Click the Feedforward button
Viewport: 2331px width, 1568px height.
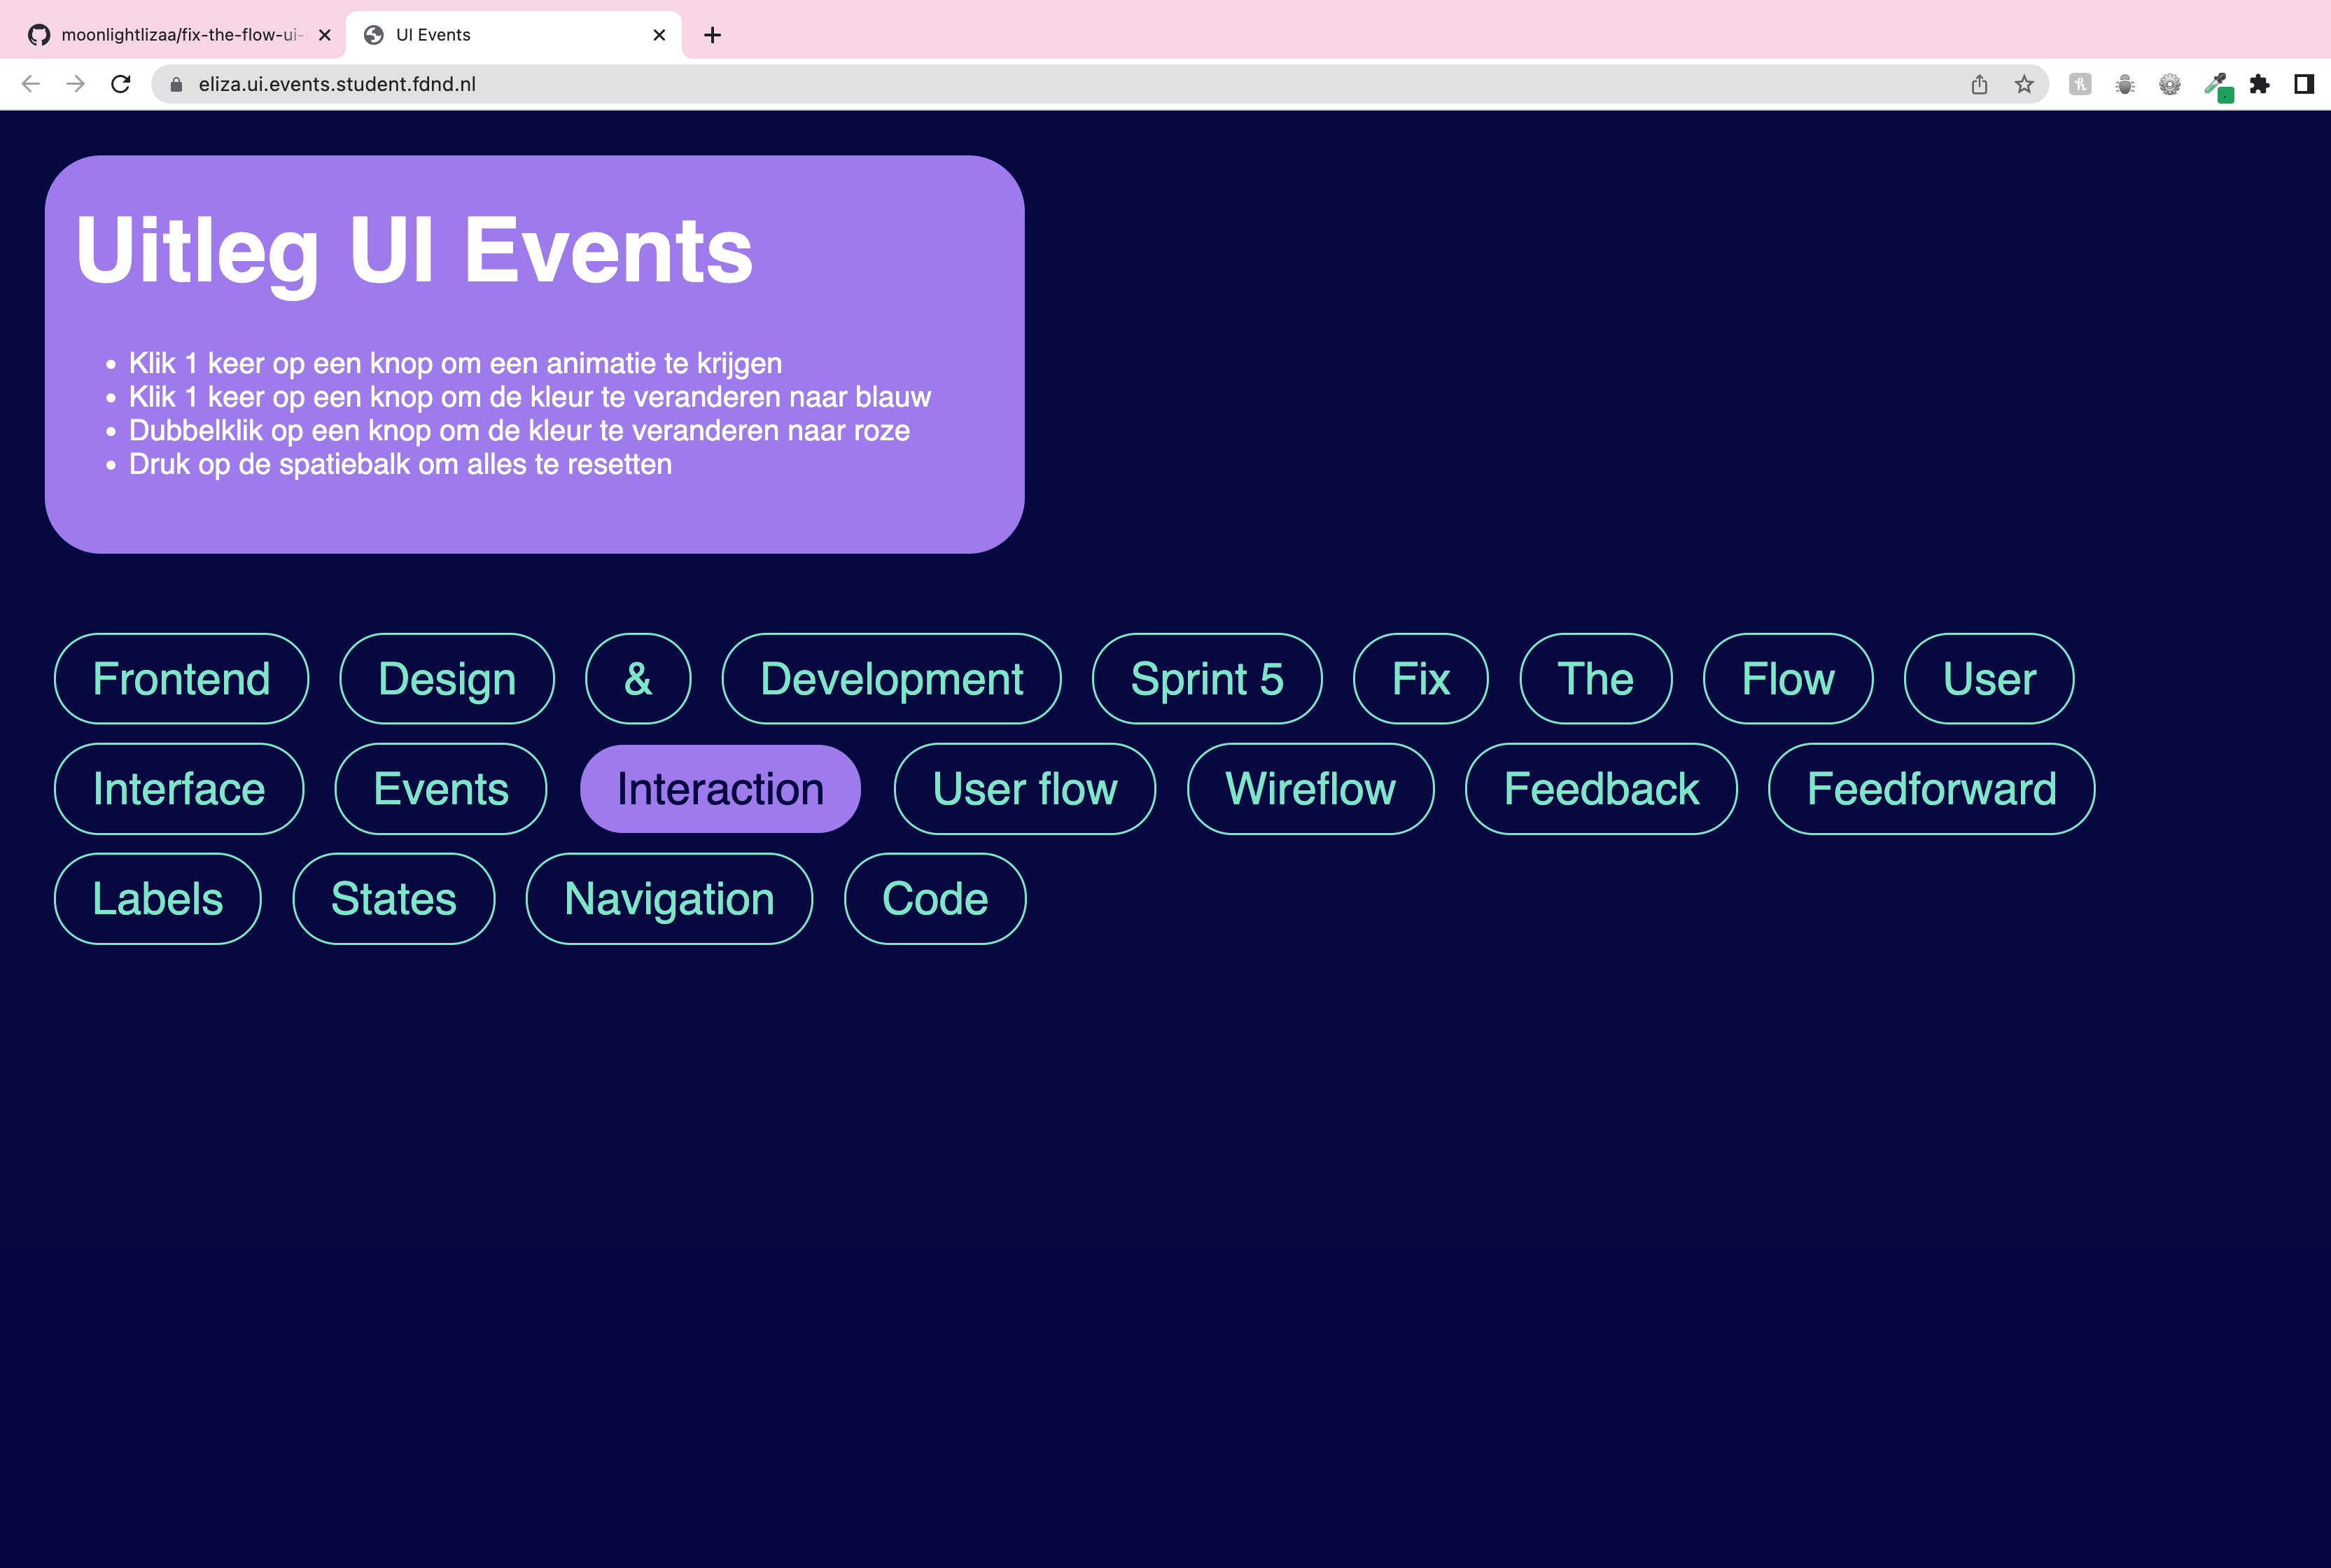(1931, 789)
